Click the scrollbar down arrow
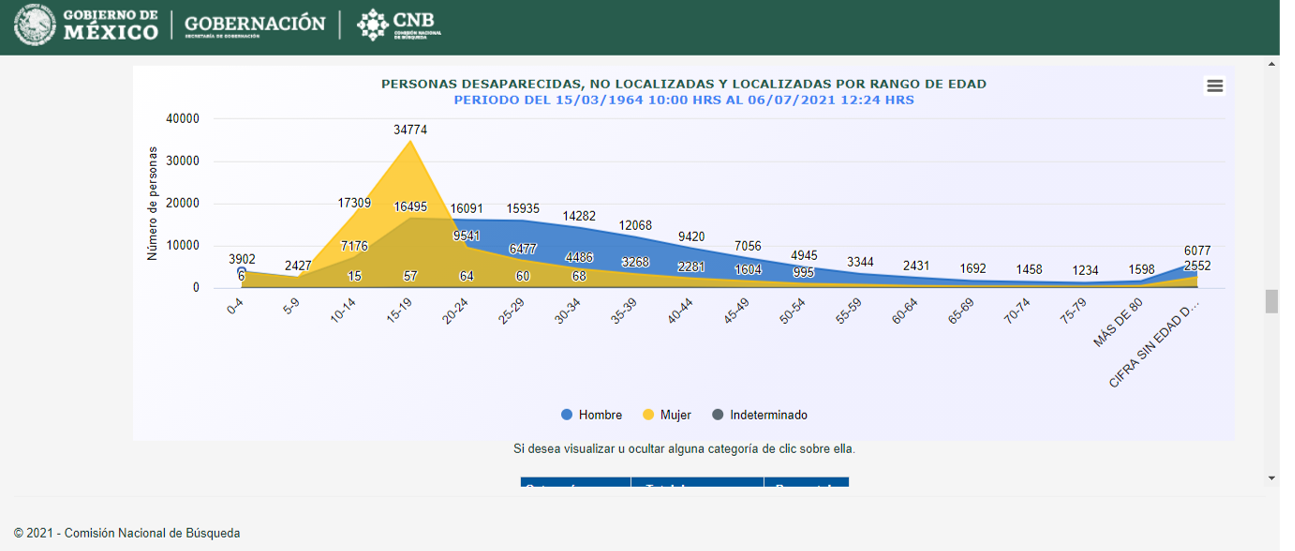The image size is (1295, 551). (1272, 478)
